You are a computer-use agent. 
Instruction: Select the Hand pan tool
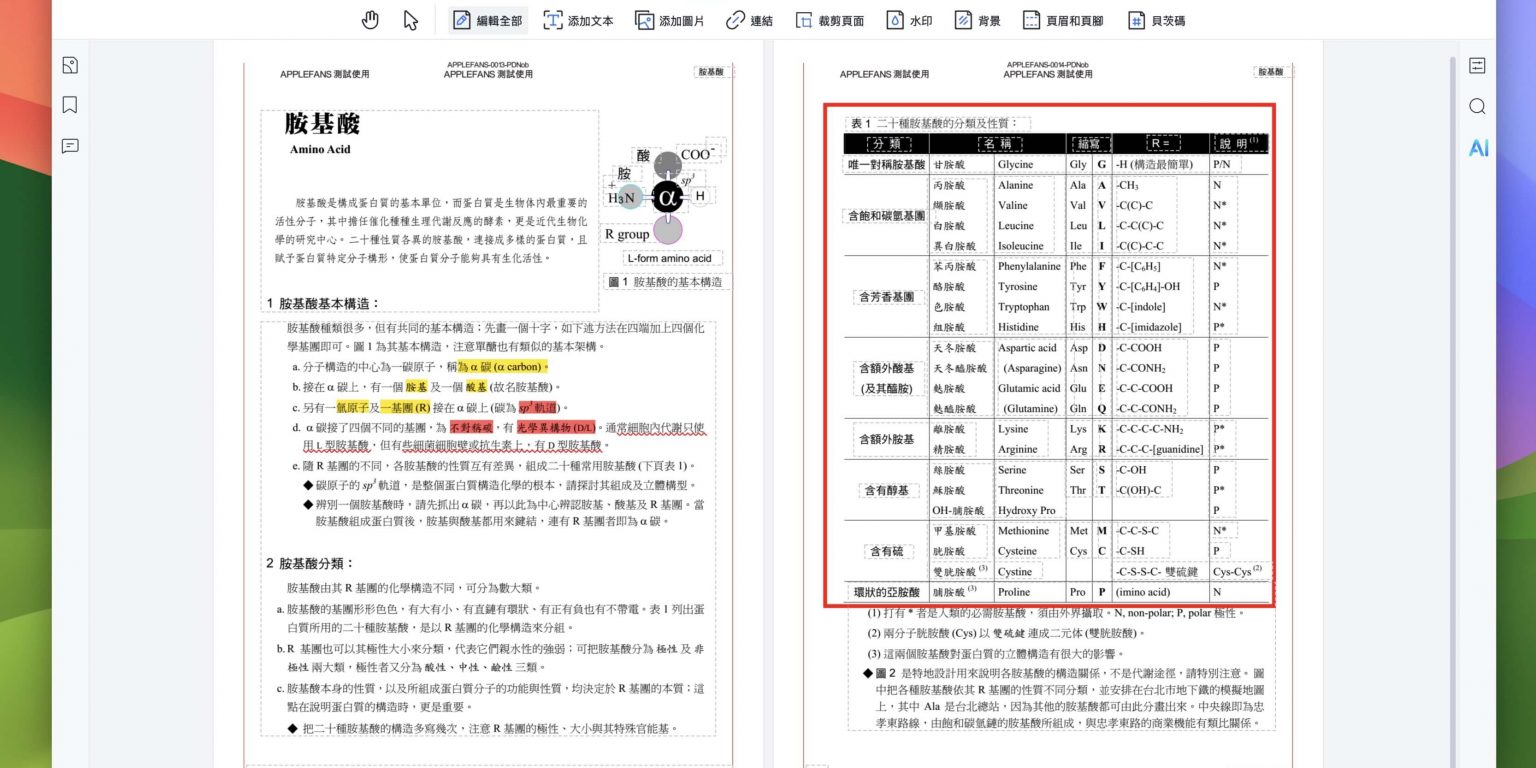coord(371,20)
